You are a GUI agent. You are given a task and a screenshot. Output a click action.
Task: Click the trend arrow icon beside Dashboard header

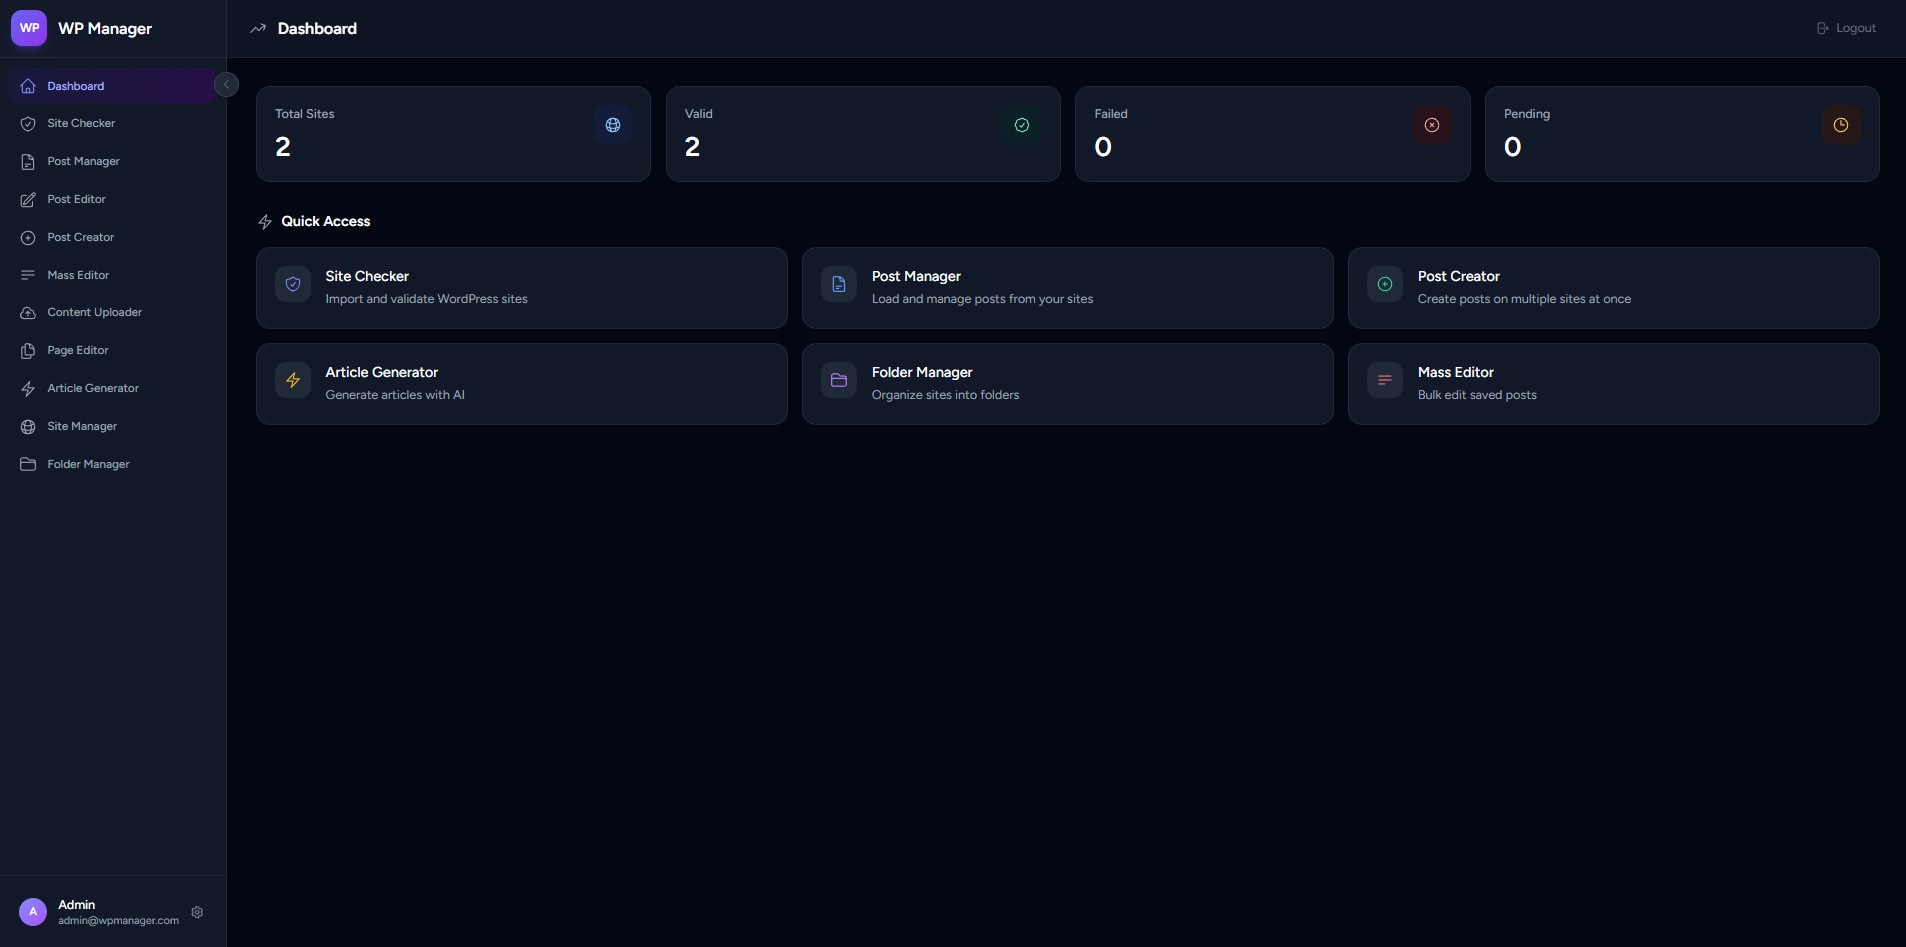pos(258,28)
